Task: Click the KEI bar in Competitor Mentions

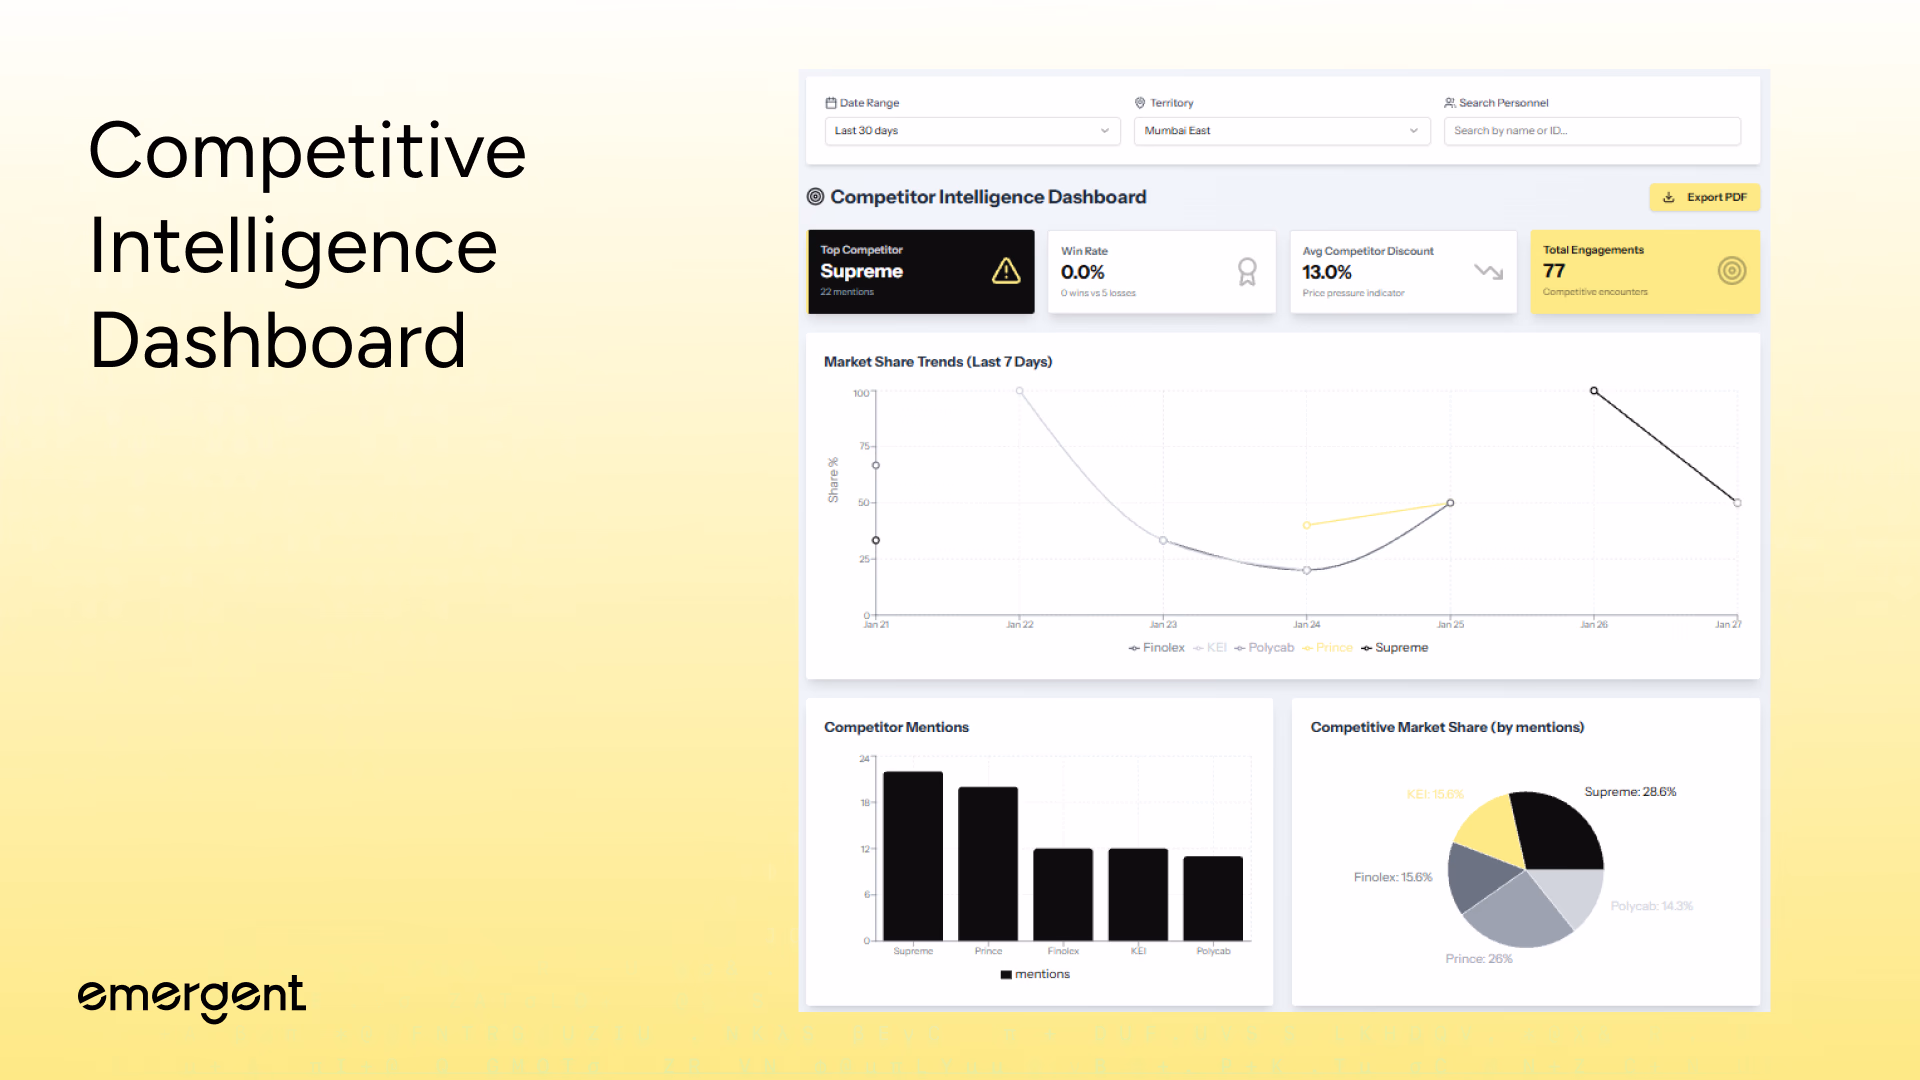Action: (x=1138, y=895)
